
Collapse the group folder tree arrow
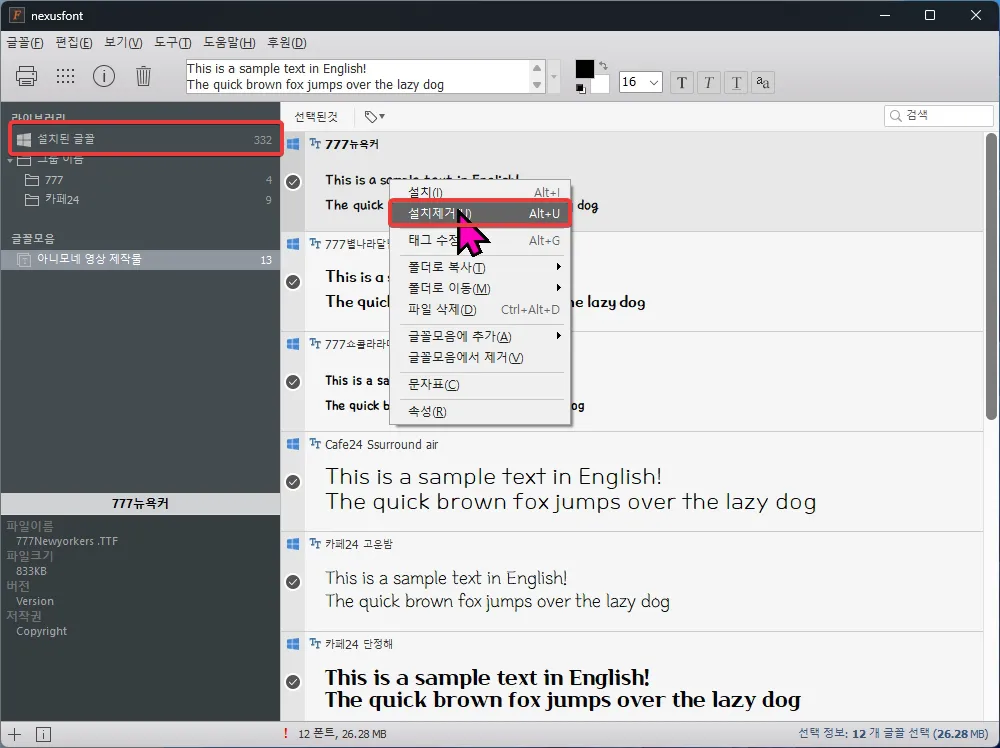pos(10,160)
